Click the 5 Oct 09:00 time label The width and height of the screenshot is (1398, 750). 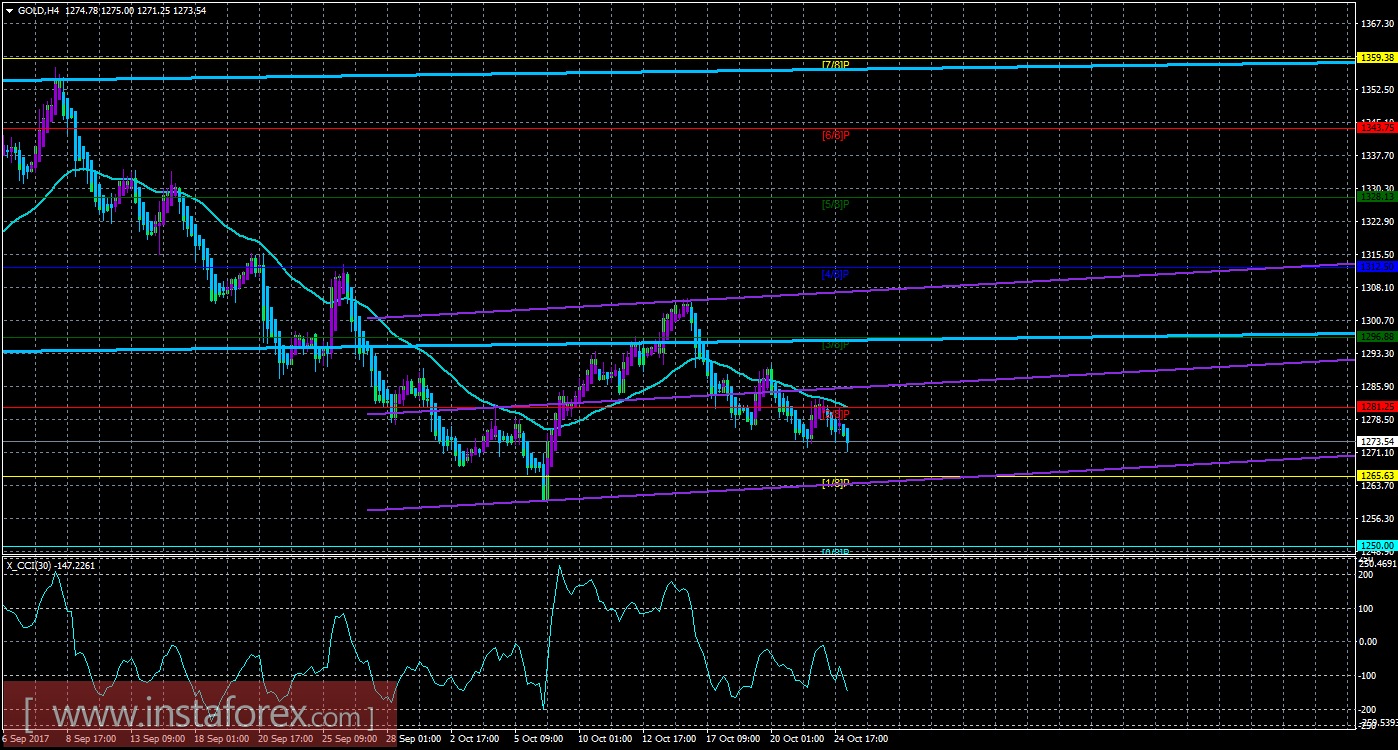point(538,739)
